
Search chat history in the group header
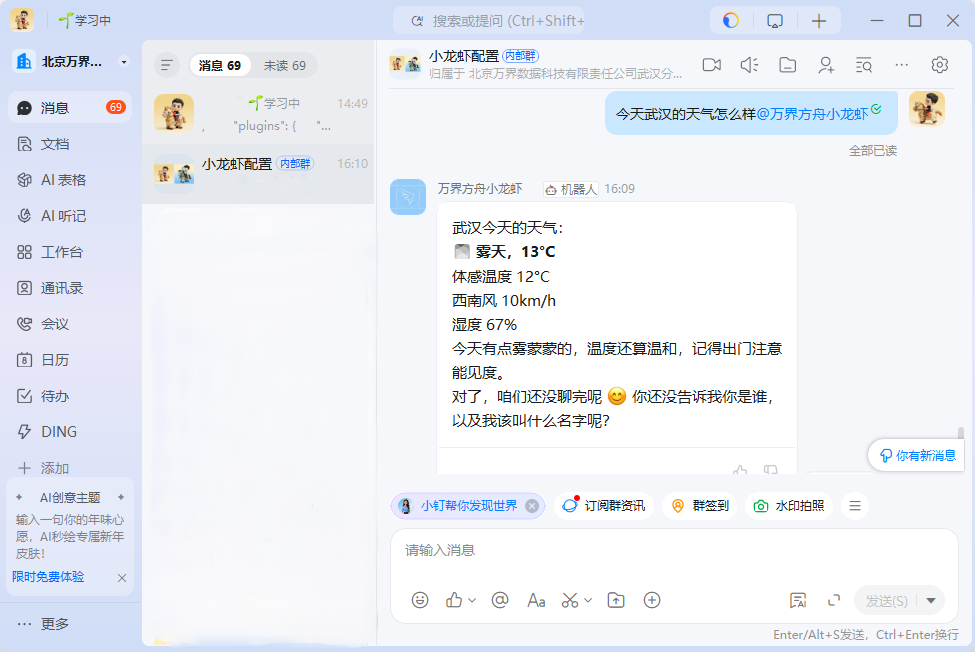coord(864,65)
